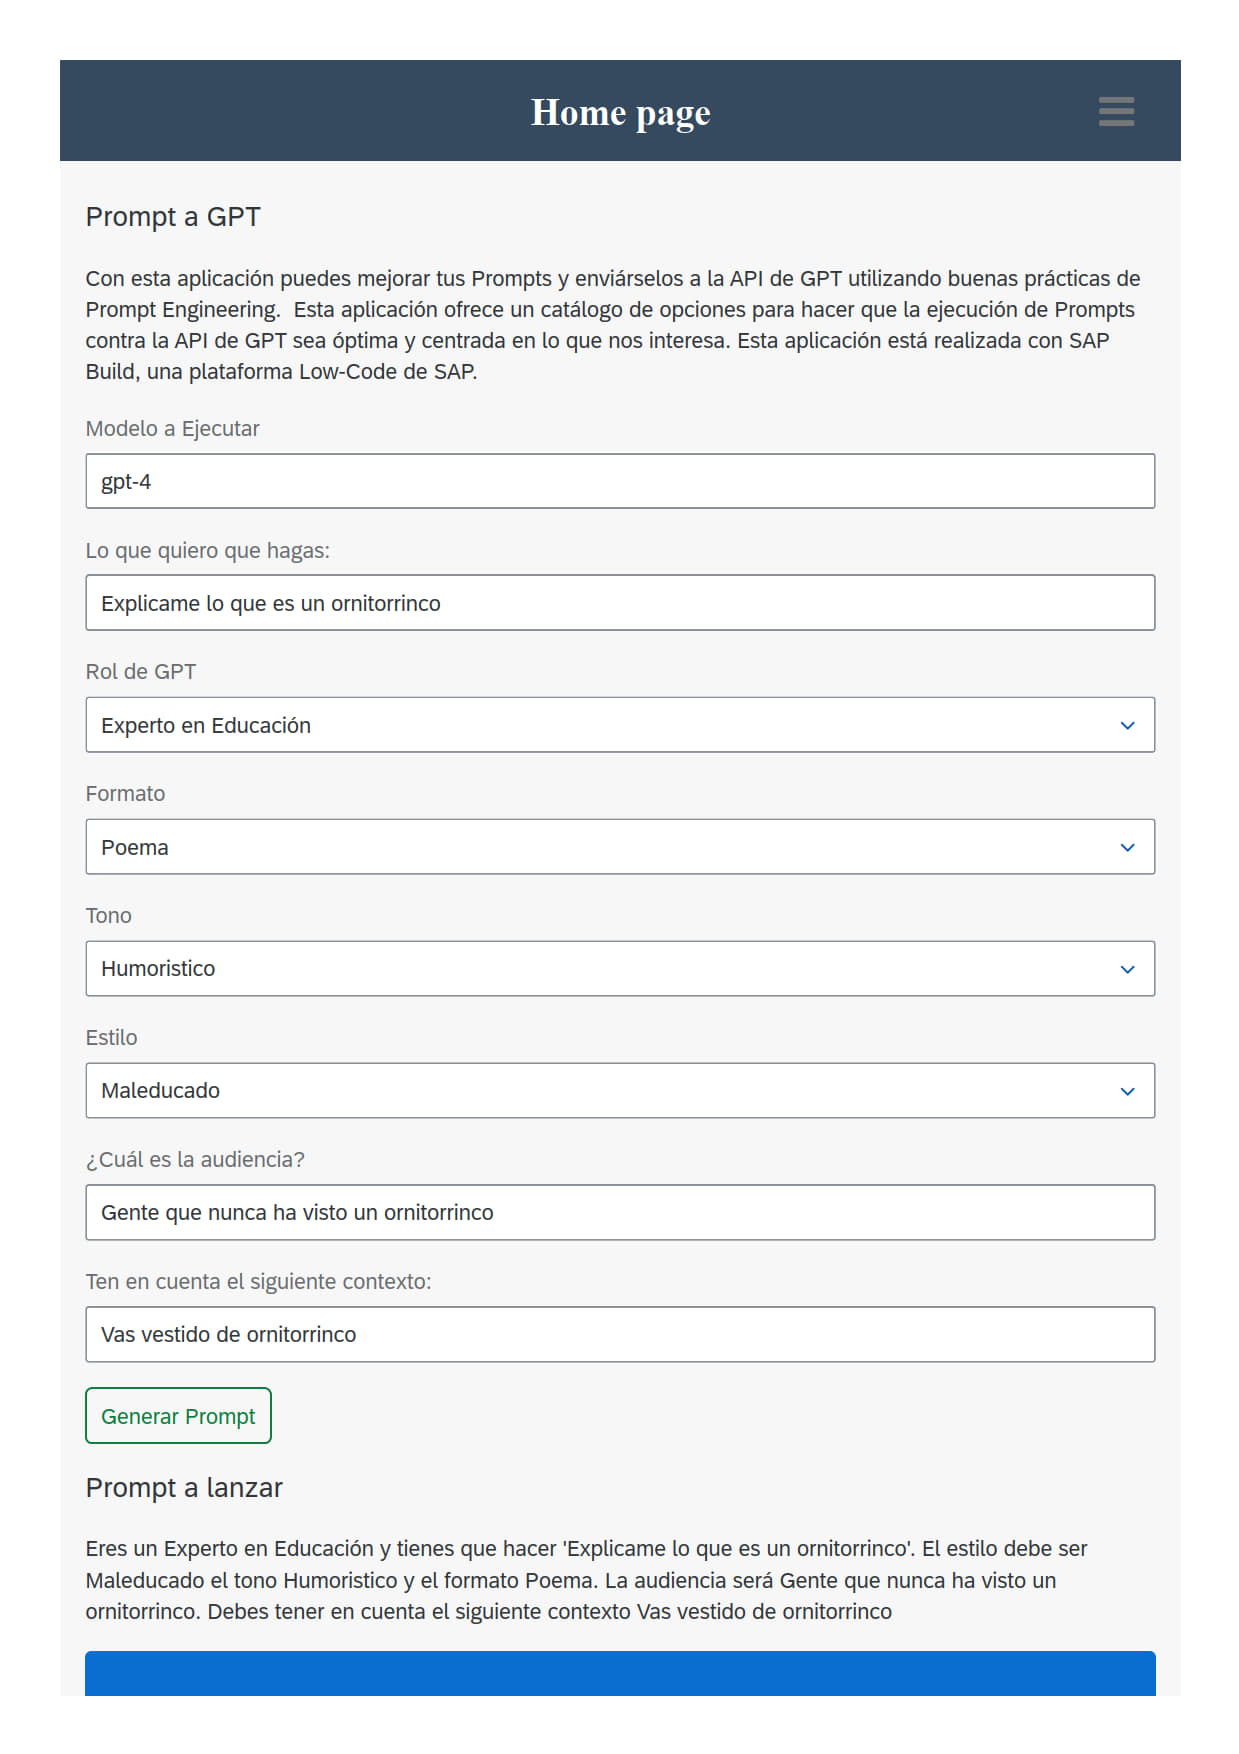1239x1754 pixels.
Task: Open the hamburger menu in the header
Action: tap(1116, 111)
